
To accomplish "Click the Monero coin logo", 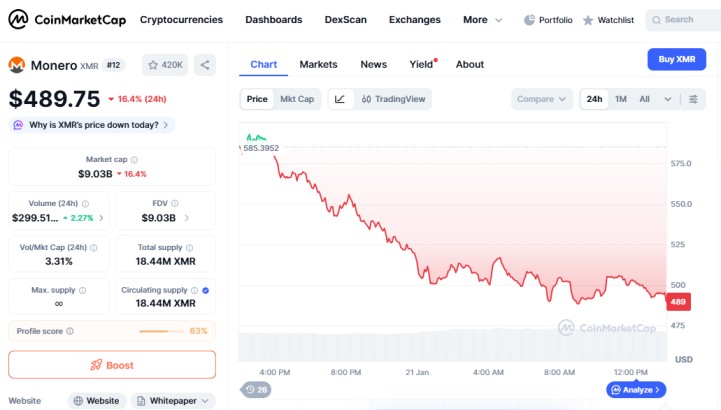I will [x=17, y=65].
